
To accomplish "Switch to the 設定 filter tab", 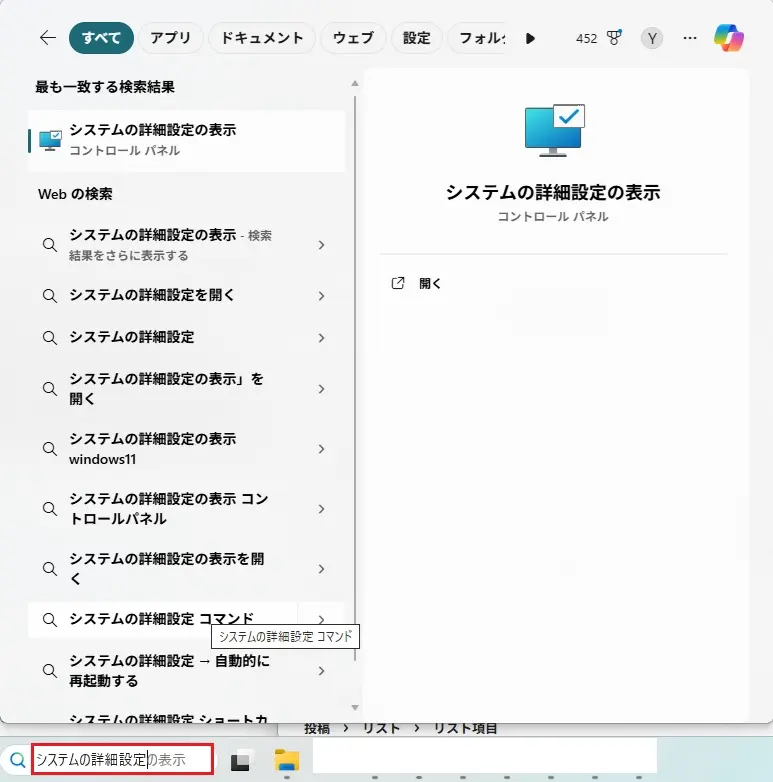I will 416,38.
